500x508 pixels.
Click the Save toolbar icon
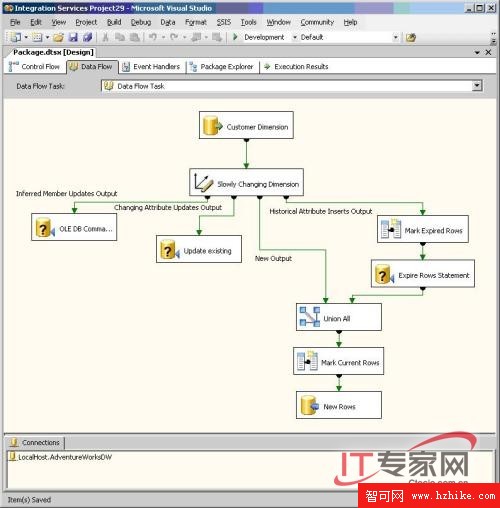73,37
